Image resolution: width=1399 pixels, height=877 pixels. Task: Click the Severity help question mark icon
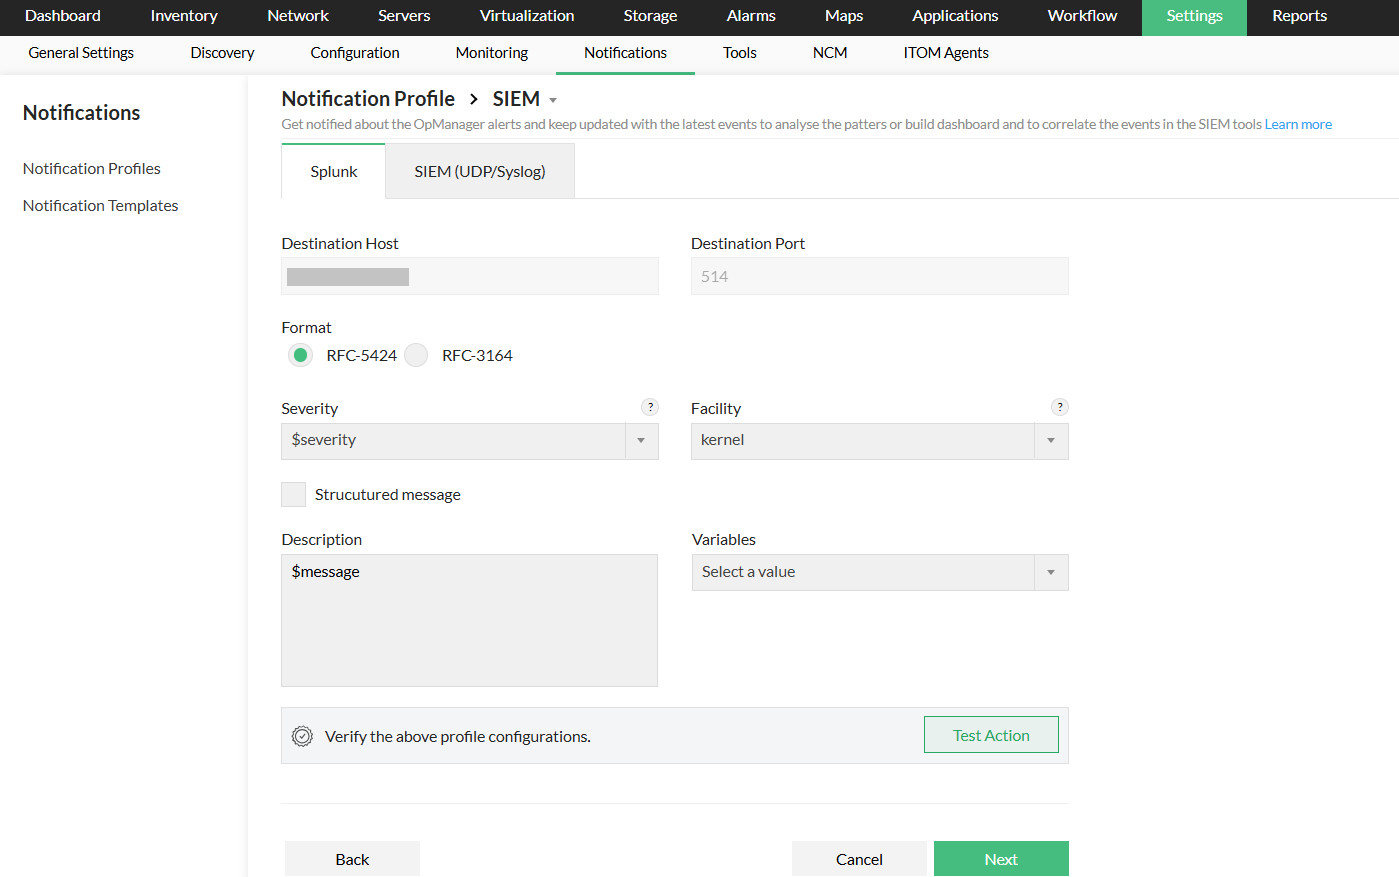click(650, 407)
